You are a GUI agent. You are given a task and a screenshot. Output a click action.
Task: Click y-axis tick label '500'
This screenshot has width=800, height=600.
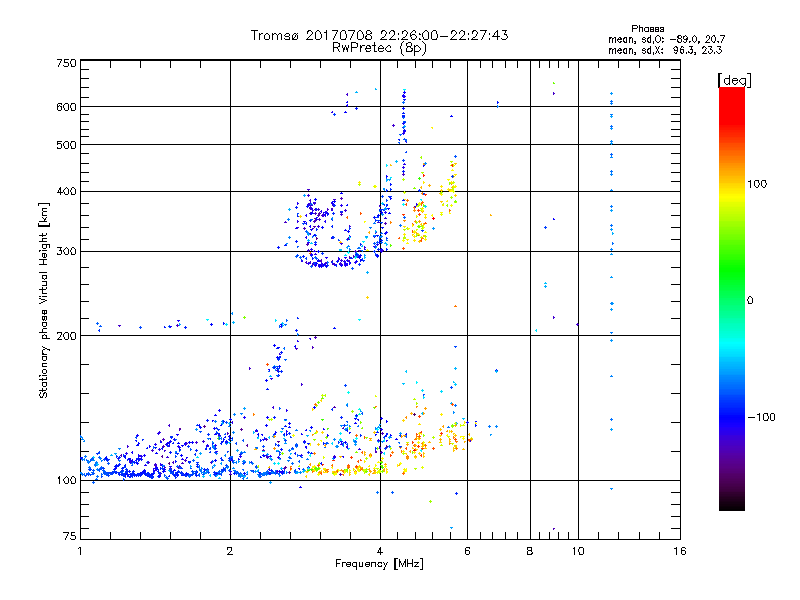pos(66,145)
